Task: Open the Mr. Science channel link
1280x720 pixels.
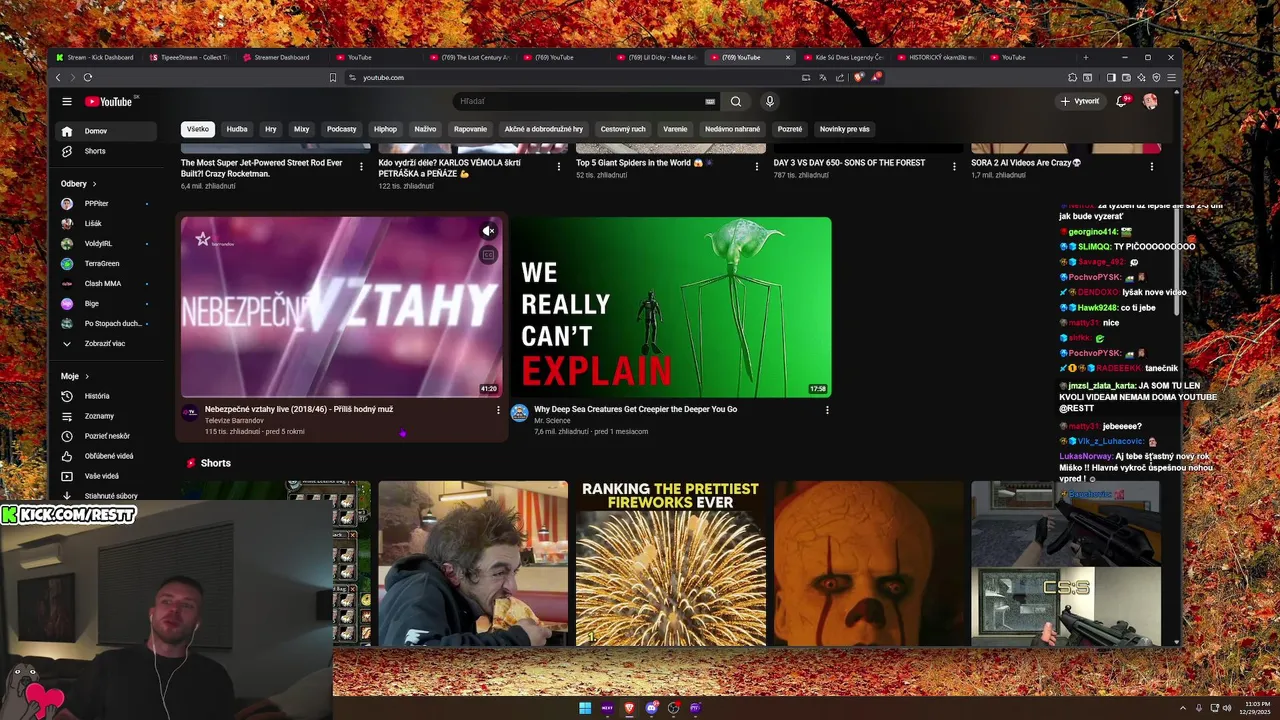Action: pyautogui.click(x=552, y=420)
